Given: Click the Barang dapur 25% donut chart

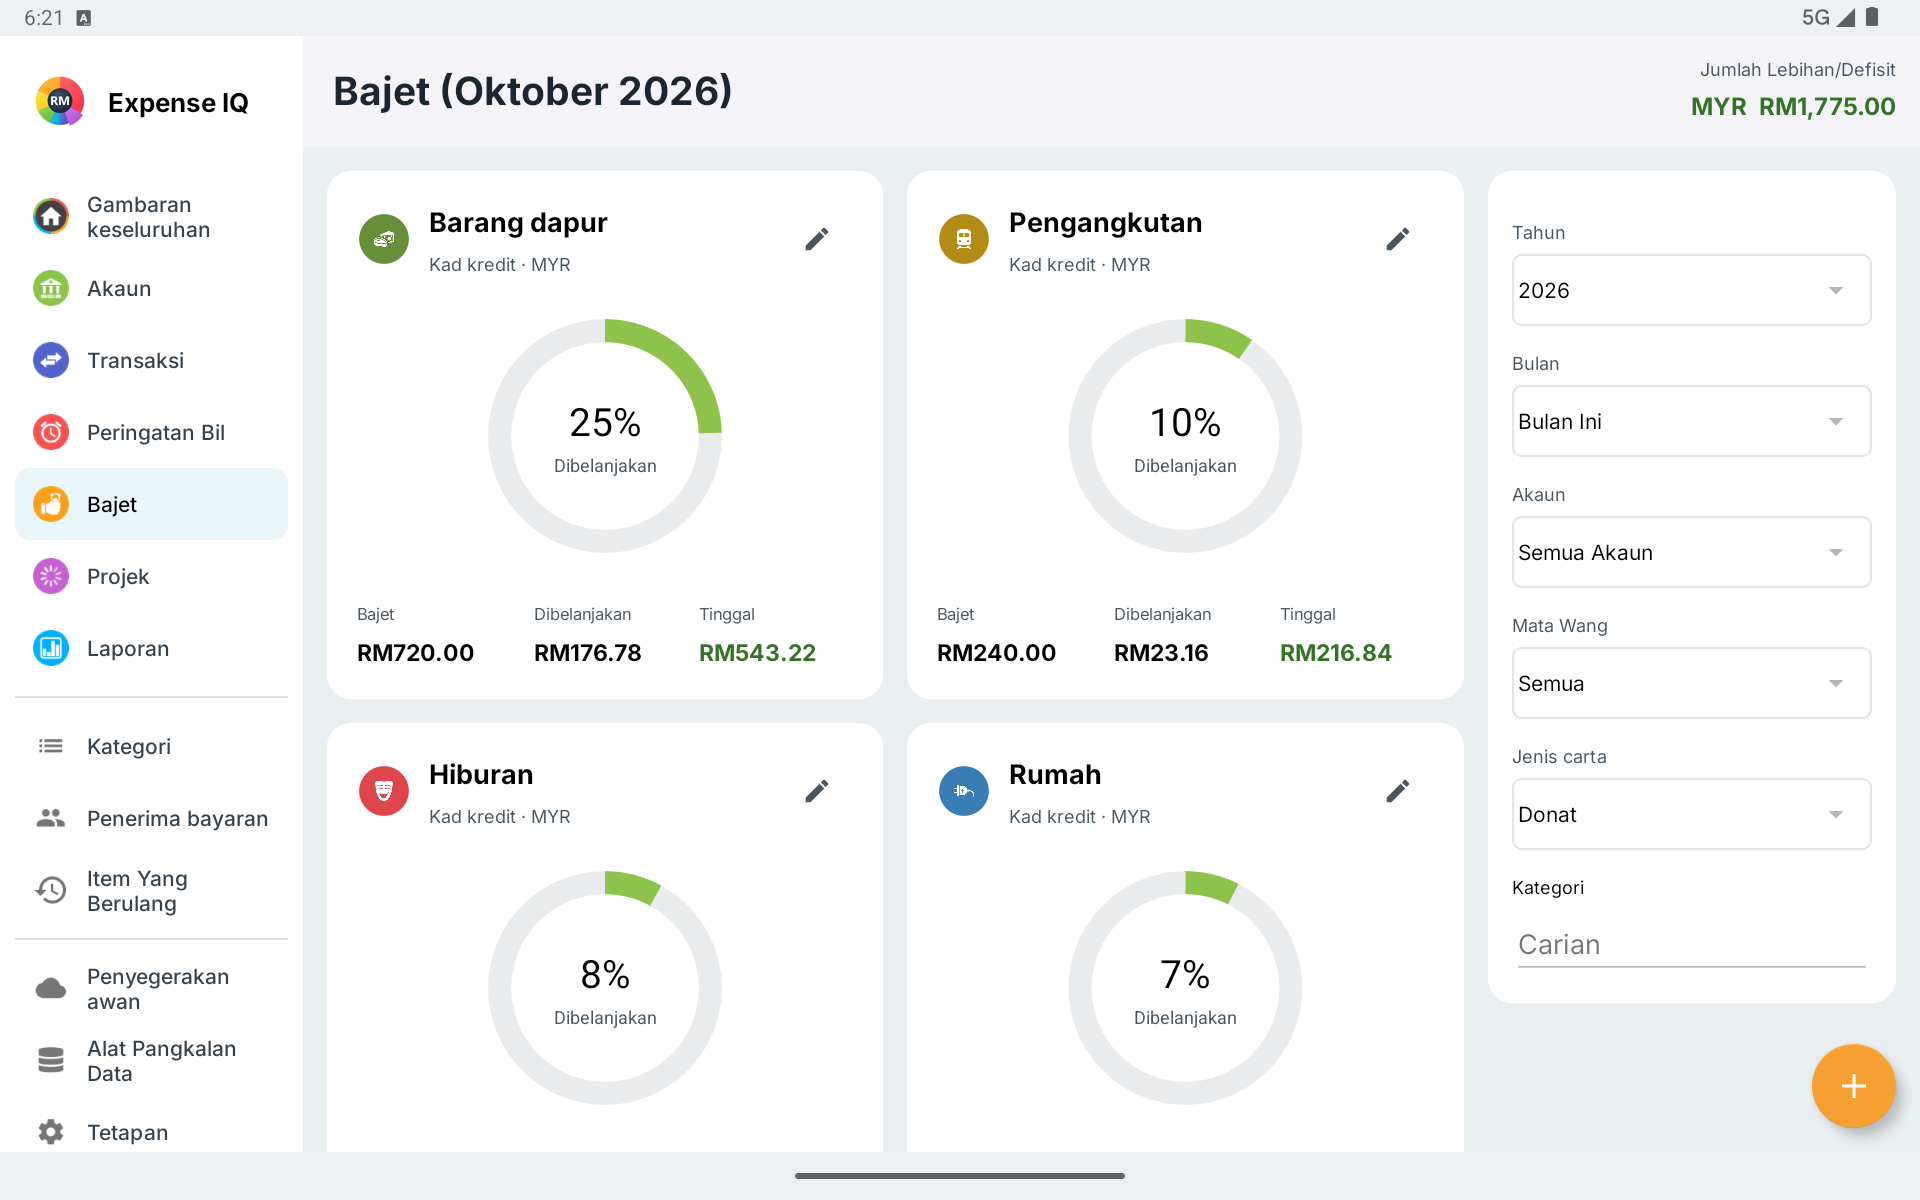Looking at the screenshot, I should [x=605, y=436].
